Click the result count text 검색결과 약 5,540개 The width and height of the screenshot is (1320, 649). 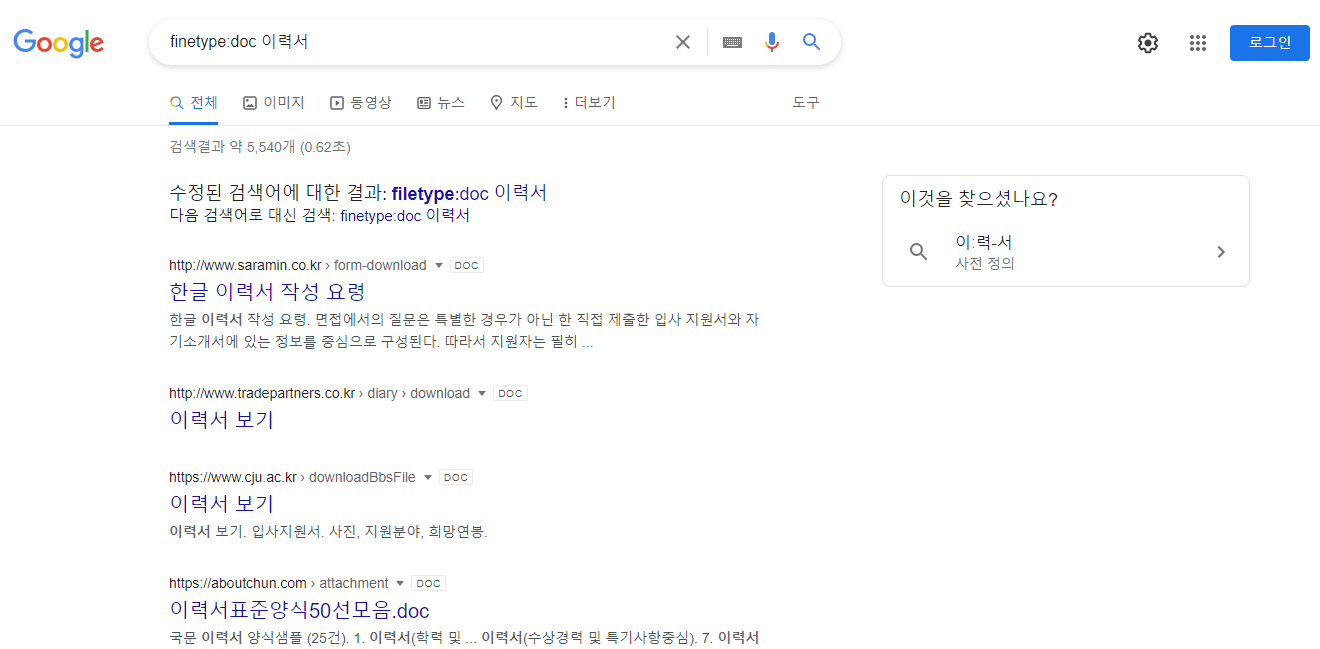coord(232,148)
